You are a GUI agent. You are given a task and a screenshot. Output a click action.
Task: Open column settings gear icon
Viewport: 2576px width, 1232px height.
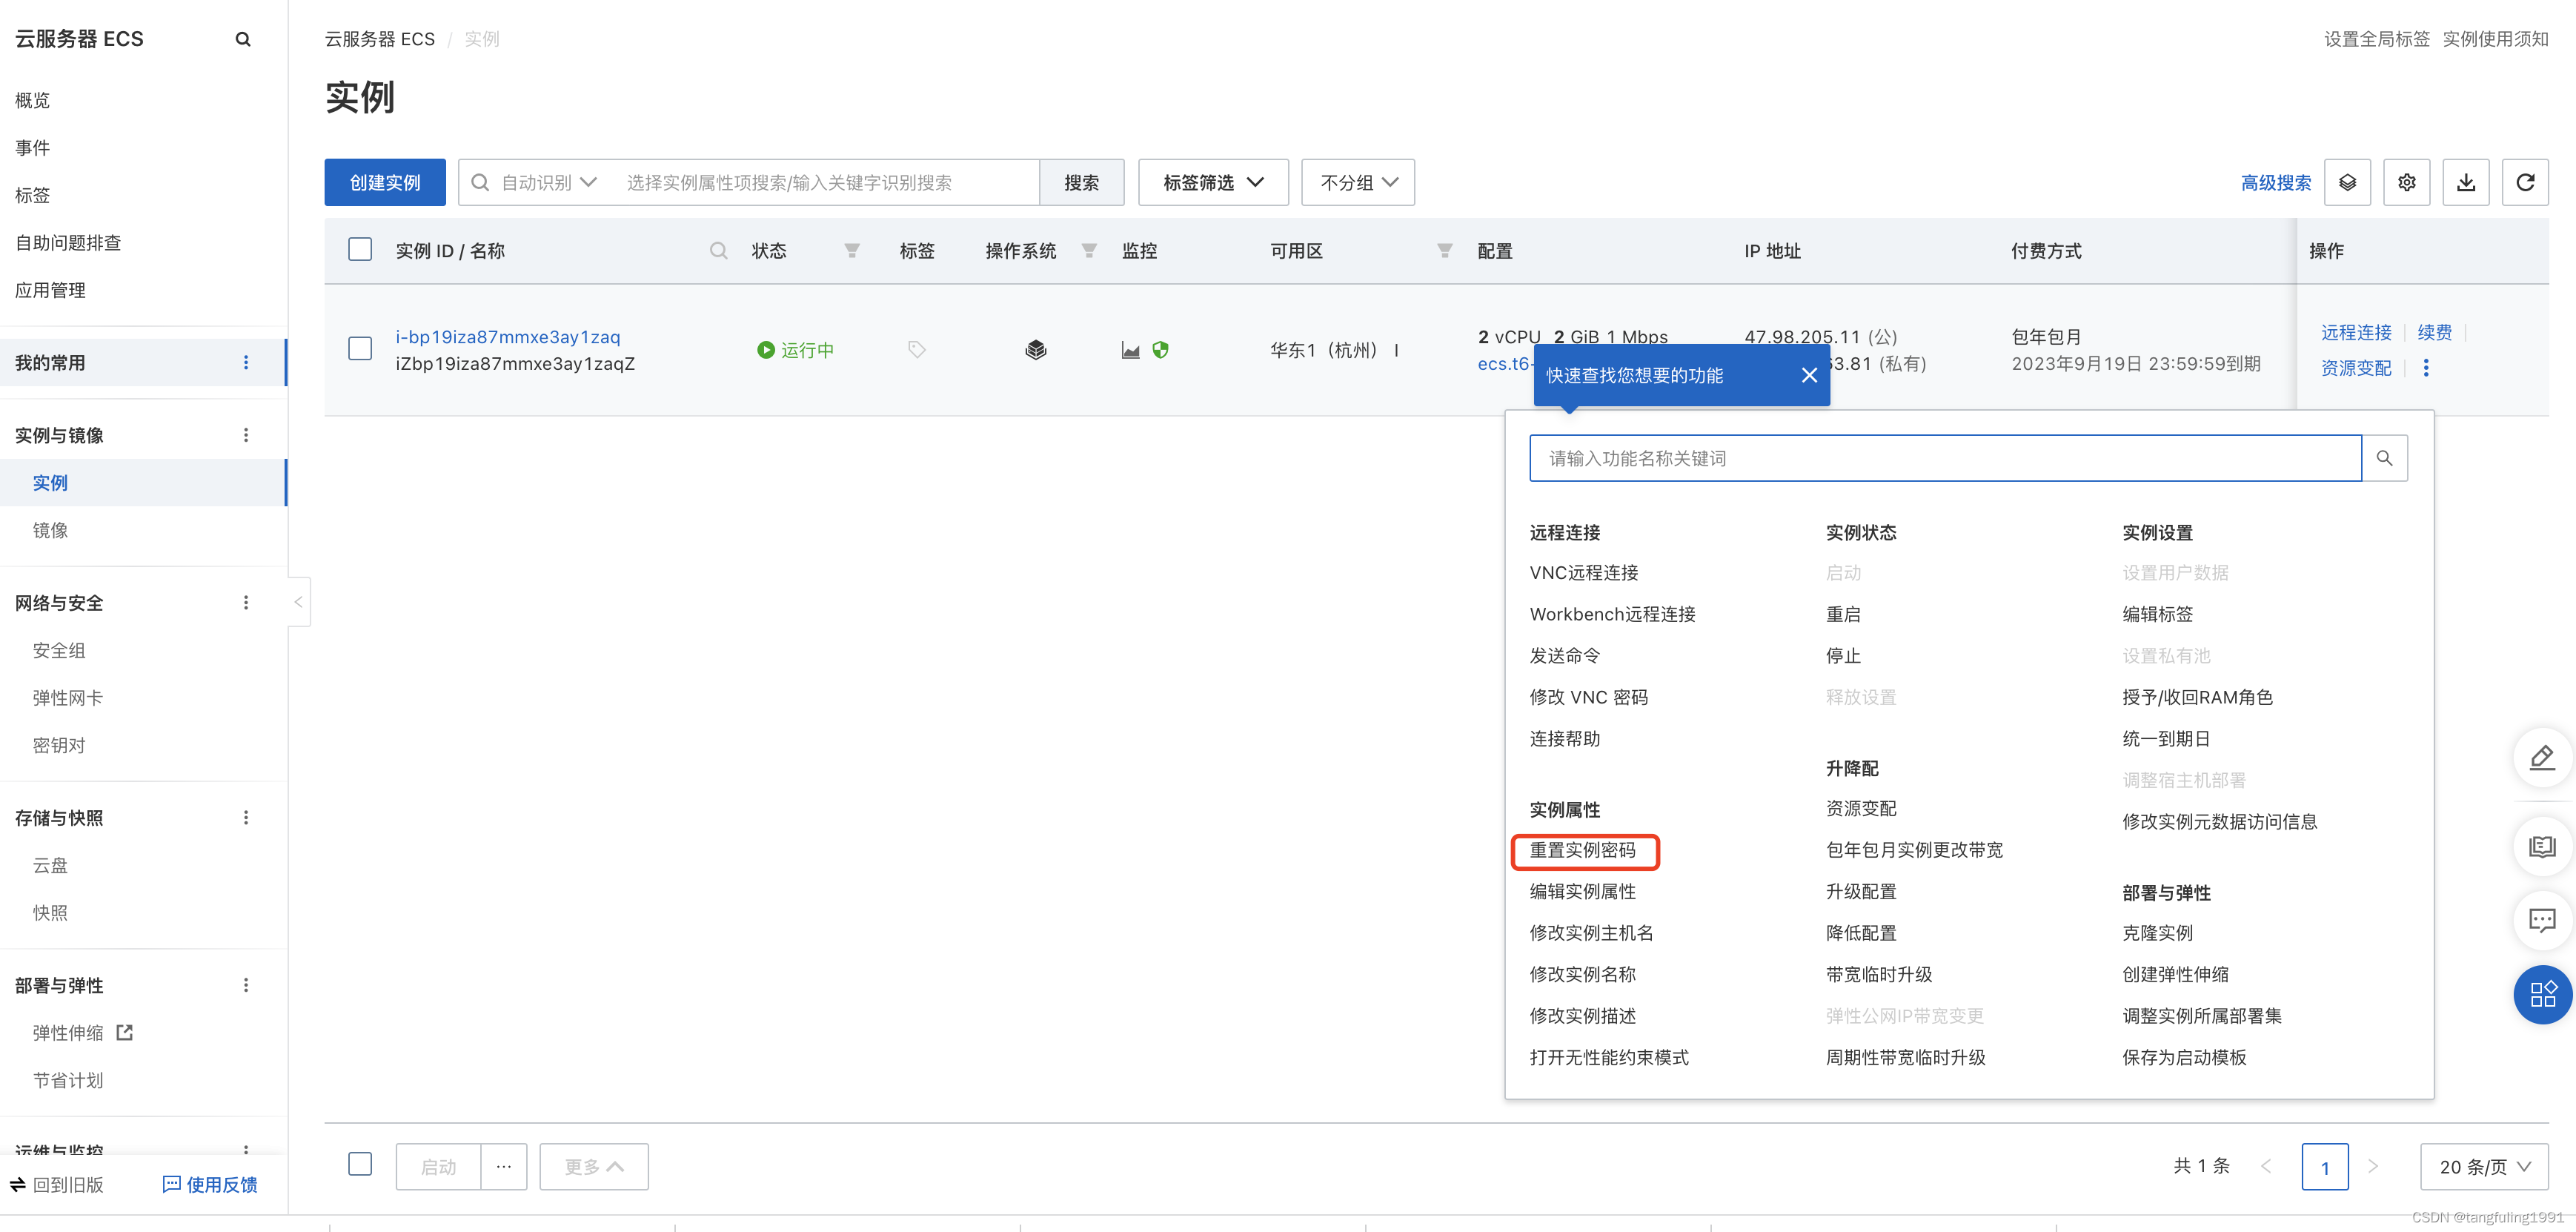point(2407,182)
